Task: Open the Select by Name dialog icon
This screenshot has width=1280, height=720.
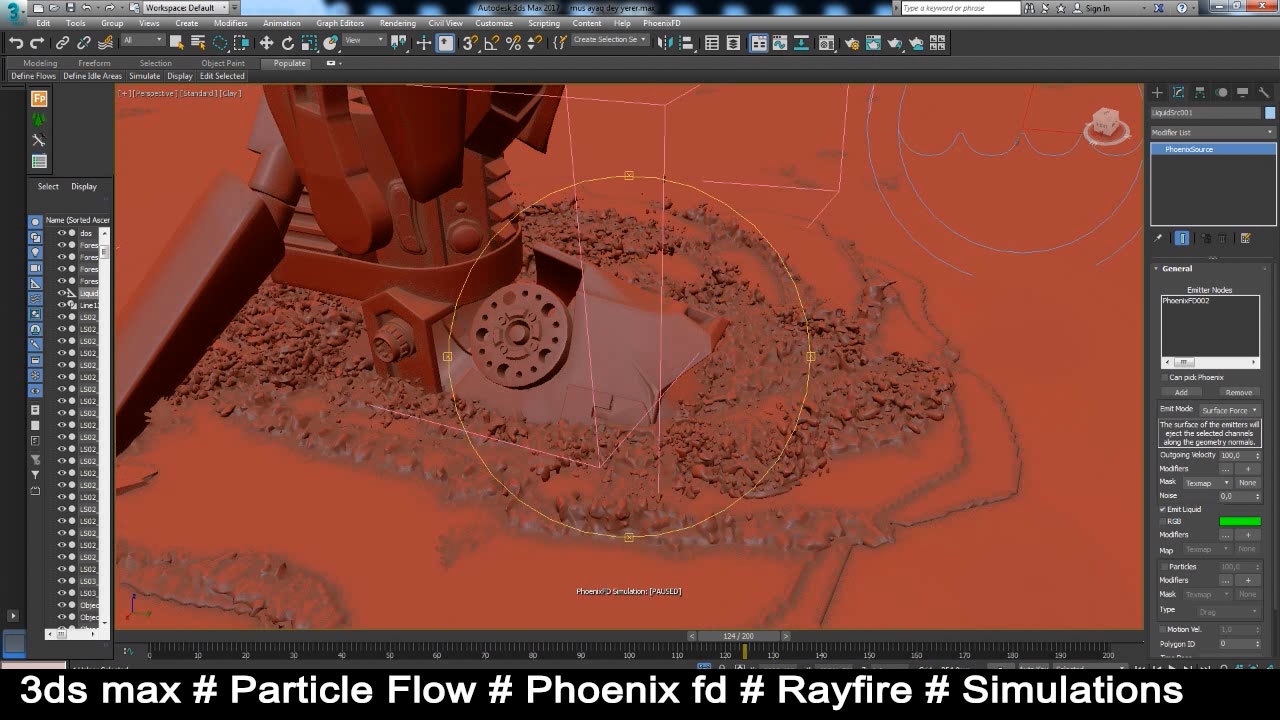Action: tap(198, 43)
